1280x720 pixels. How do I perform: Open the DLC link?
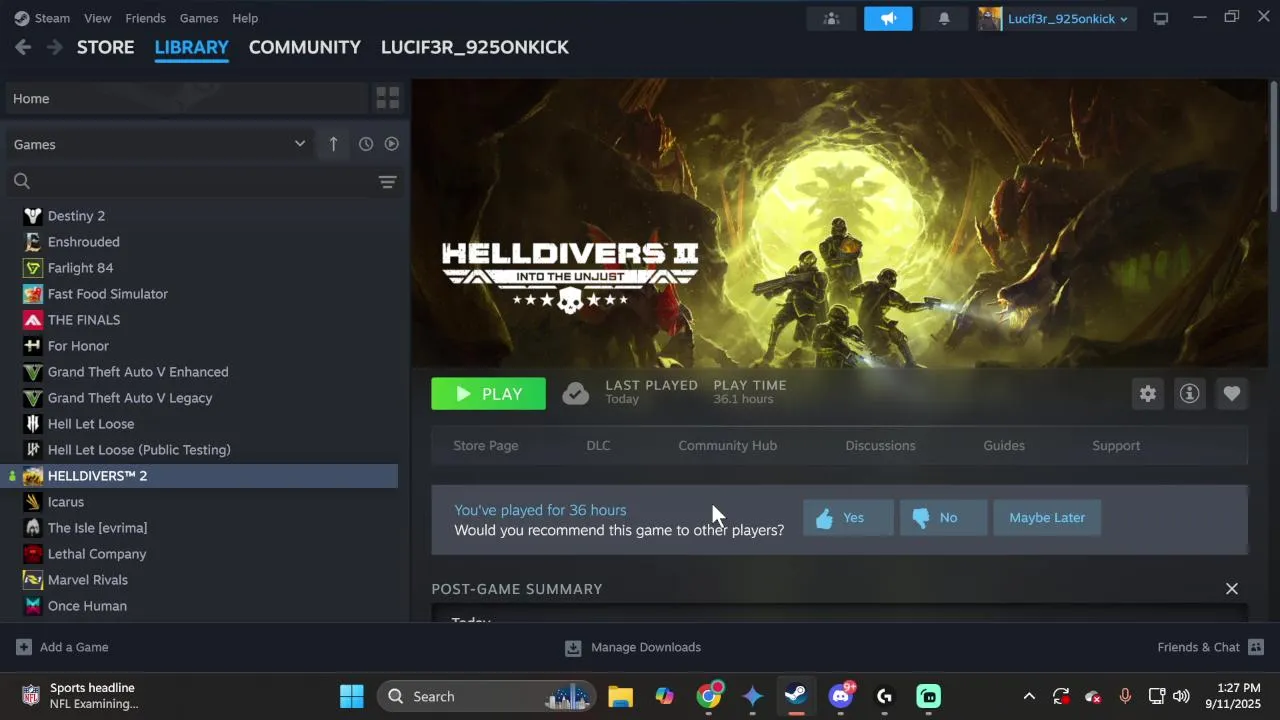(x=598, y=446)
